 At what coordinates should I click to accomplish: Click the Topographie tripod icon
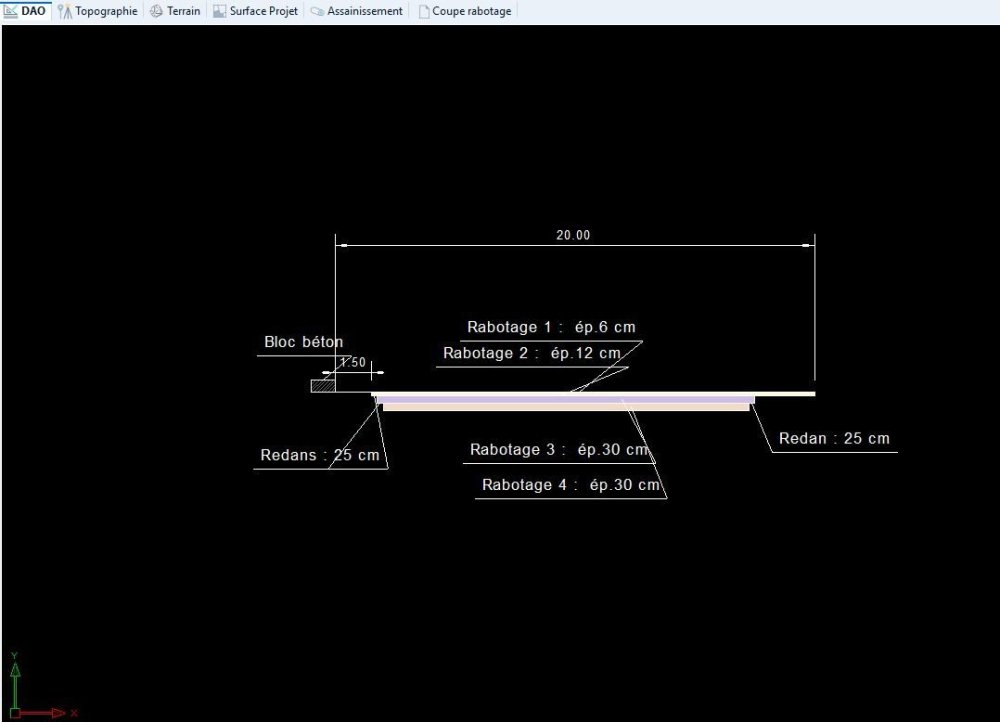[x=64, y=11]
